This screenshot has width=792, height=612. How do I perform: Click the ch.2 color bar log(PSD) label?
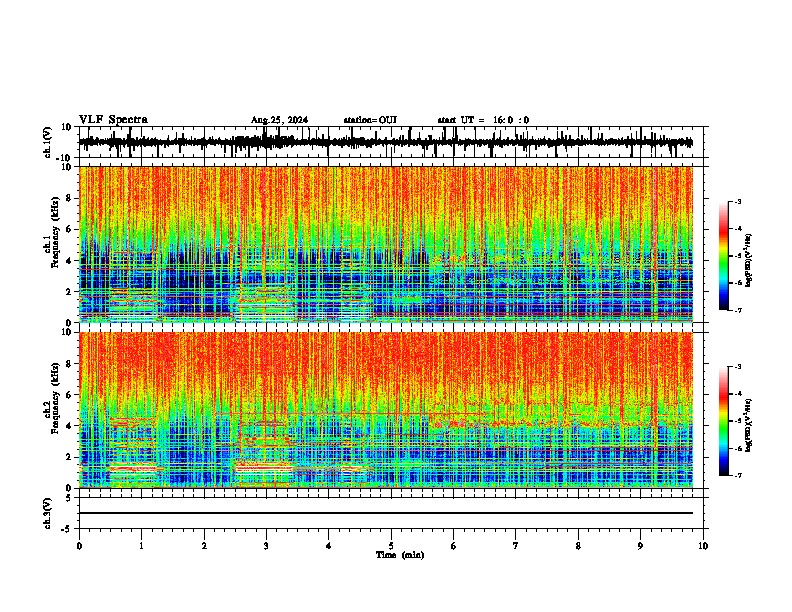(748, 425)
